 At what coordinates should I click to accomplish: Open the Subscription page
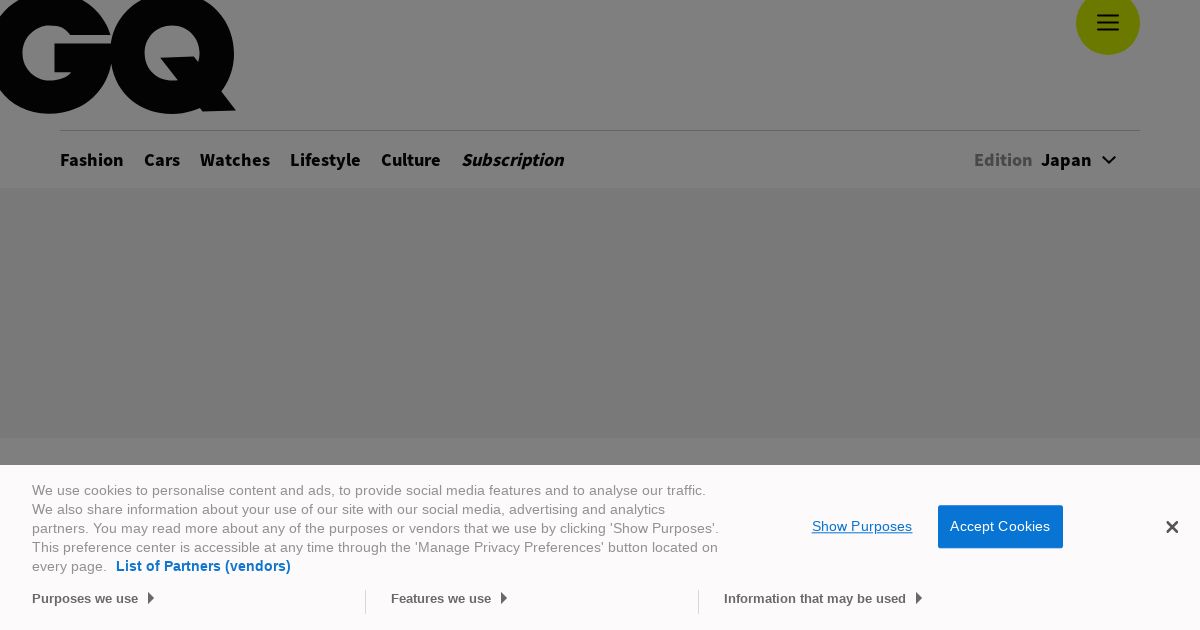[x=513, y=160]
